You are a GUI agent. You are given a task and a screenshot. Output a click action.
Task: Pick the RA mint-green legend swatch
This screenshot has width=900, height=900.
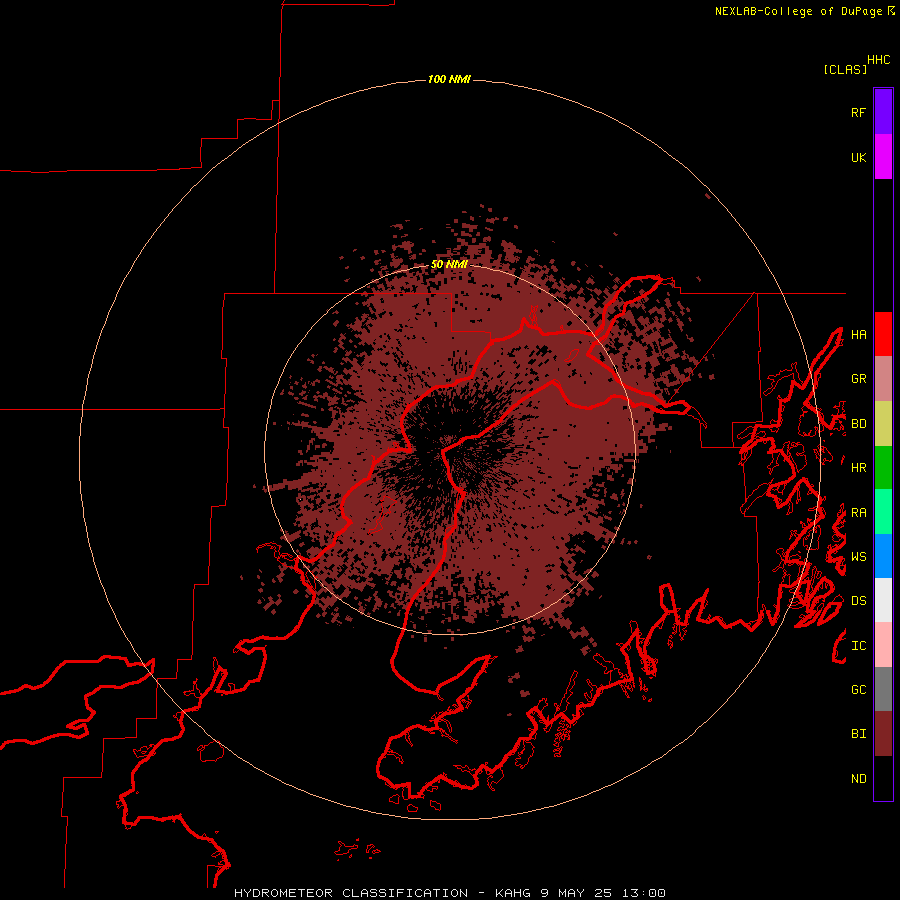click(883, 512)
